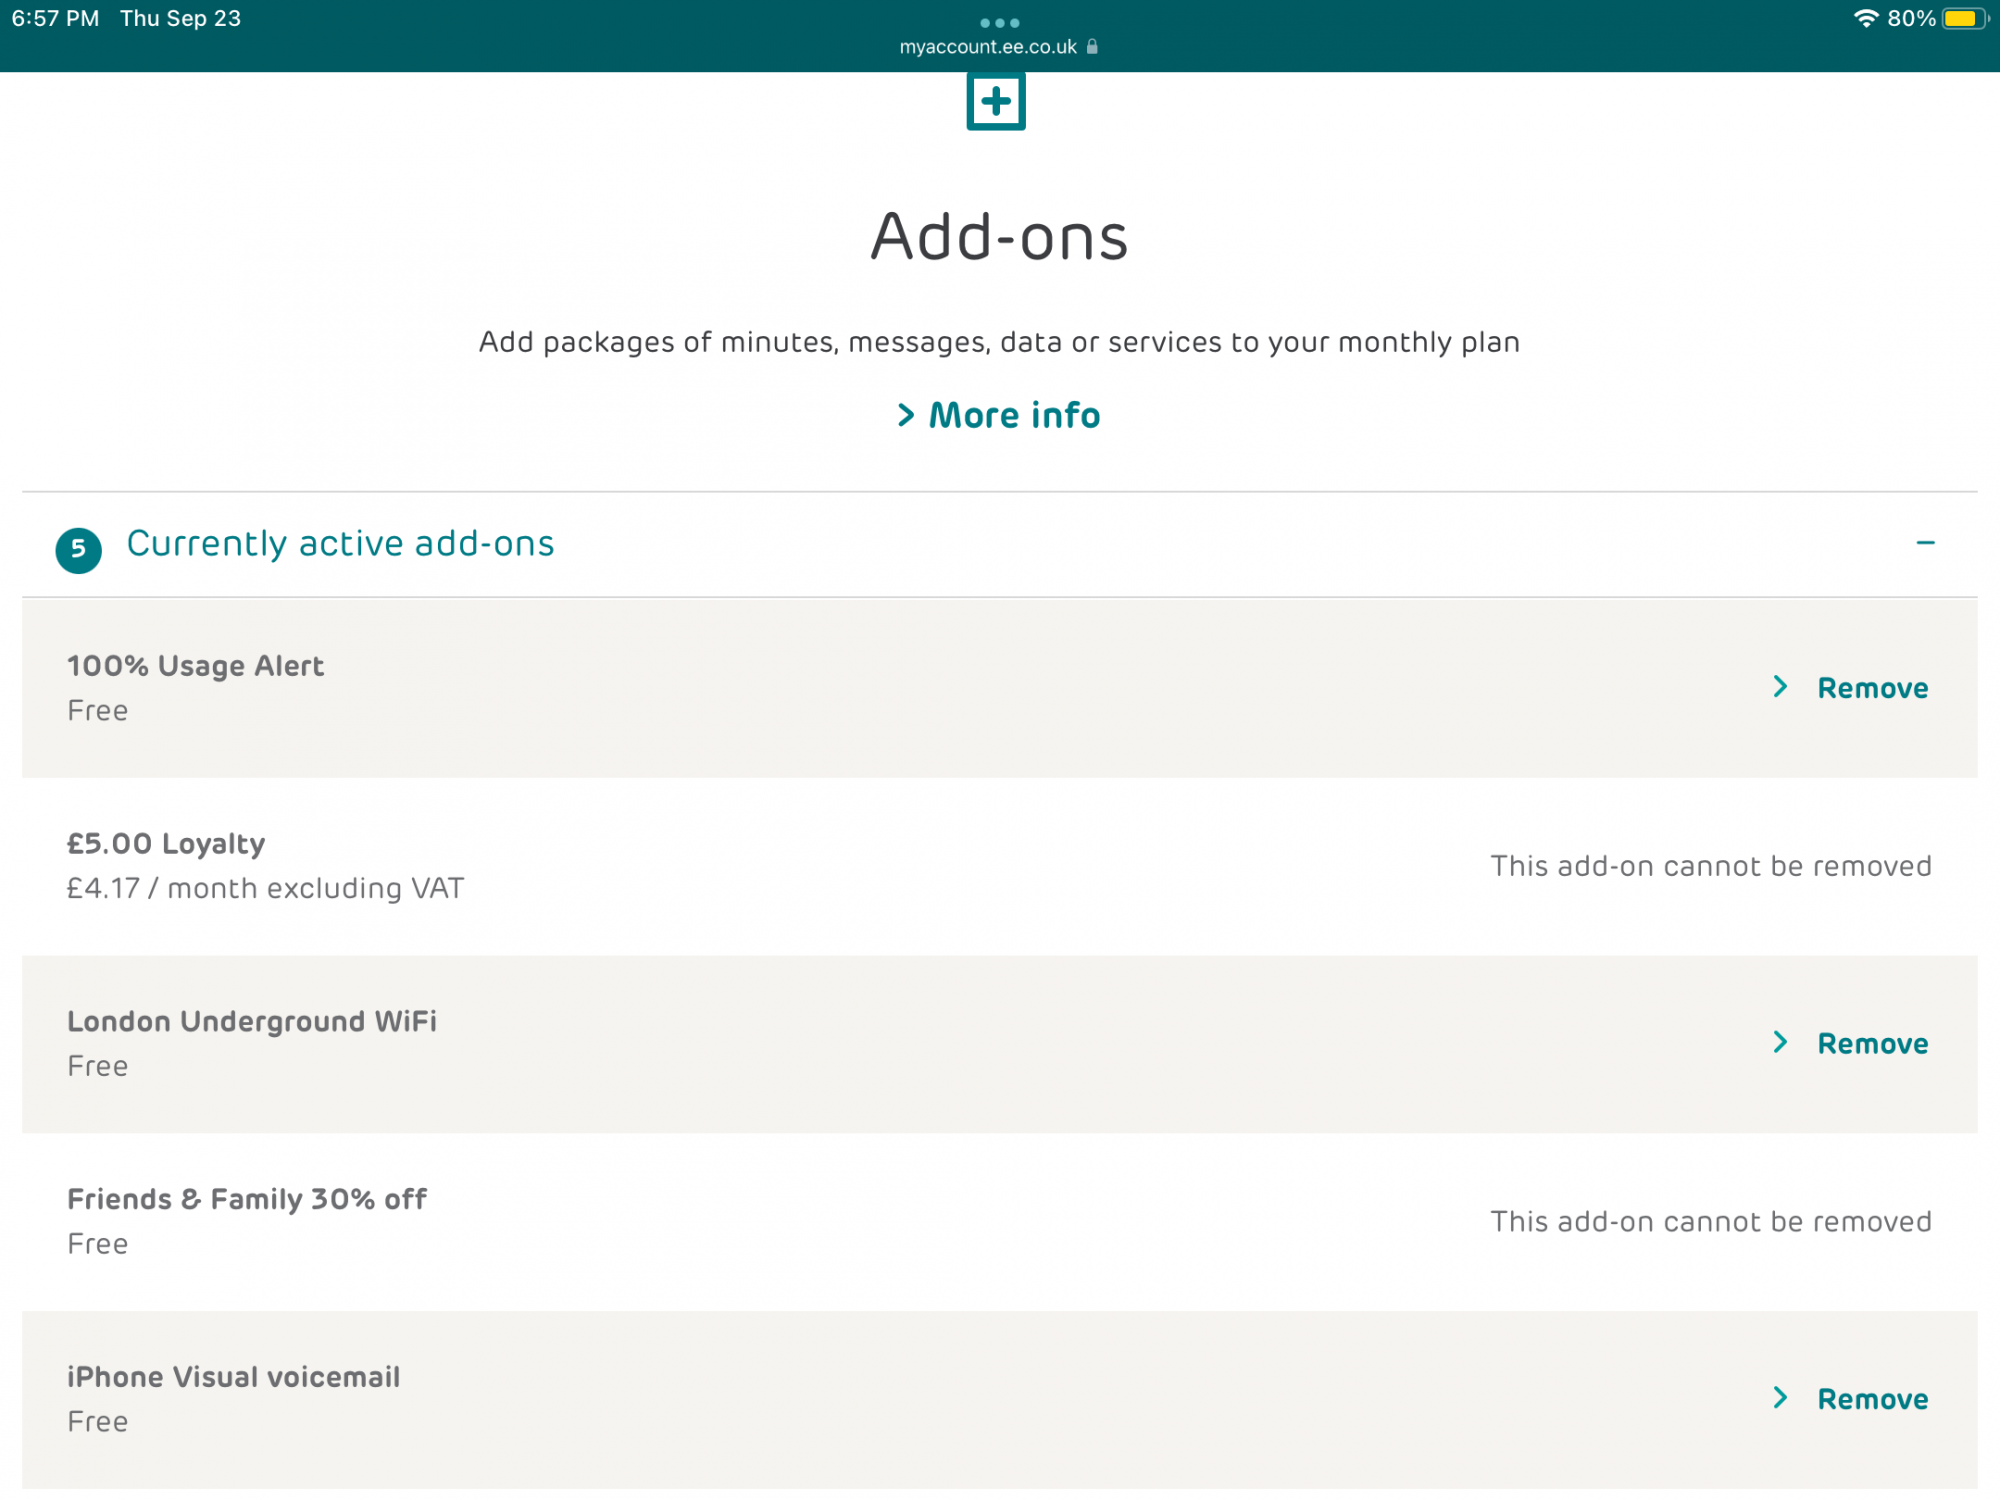Click the plus add-ons icon at top
2000x1500 pixels.
tap(995, 101)
